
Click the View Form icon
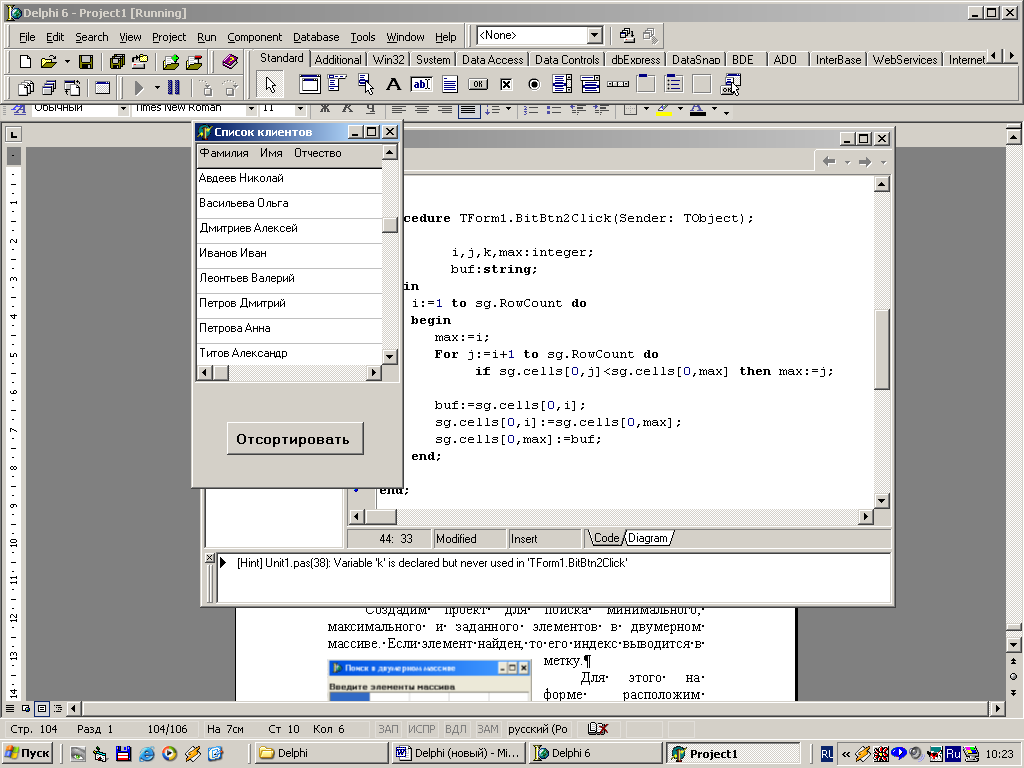click(x=49, y=88)
